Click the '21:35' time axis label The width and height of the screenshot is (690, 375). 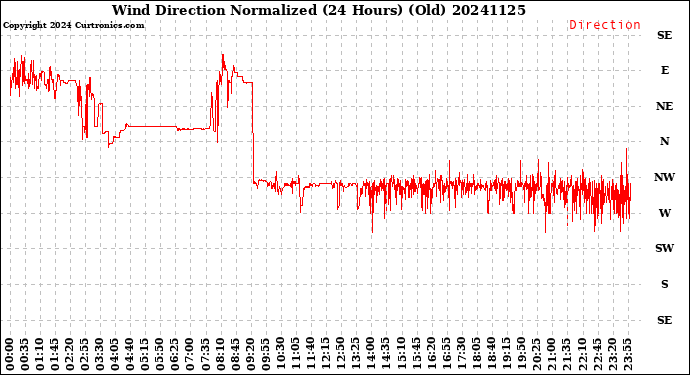point(565,354)
